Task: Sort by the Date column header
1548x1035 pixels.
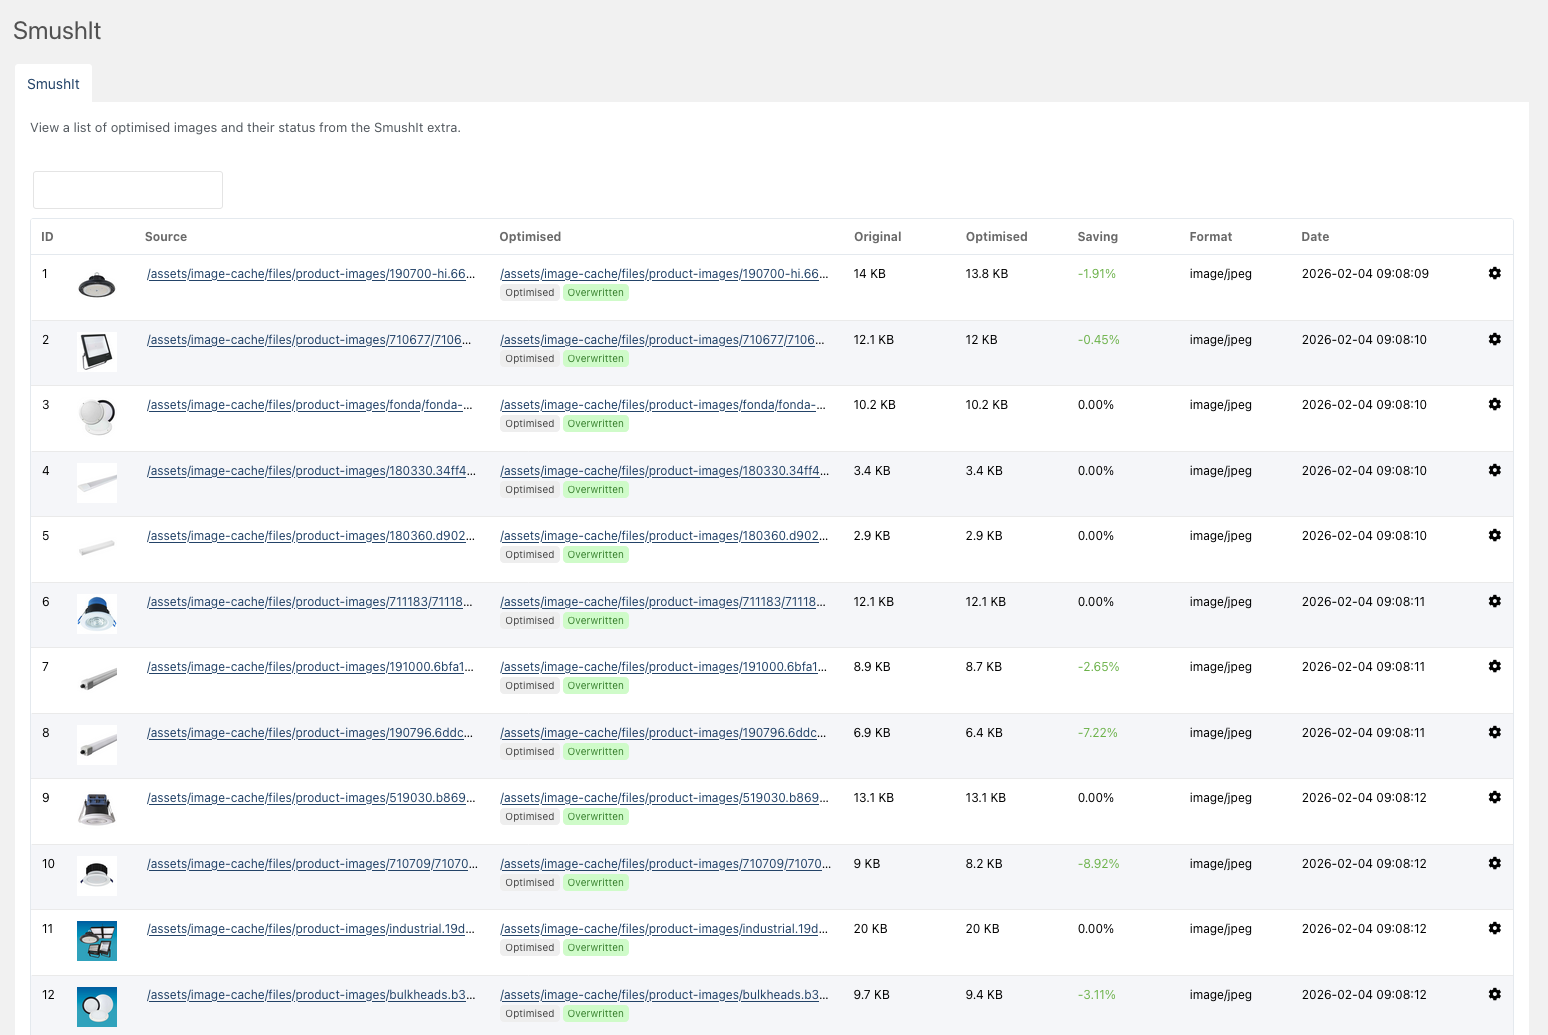Action: tap(1315, 236)
